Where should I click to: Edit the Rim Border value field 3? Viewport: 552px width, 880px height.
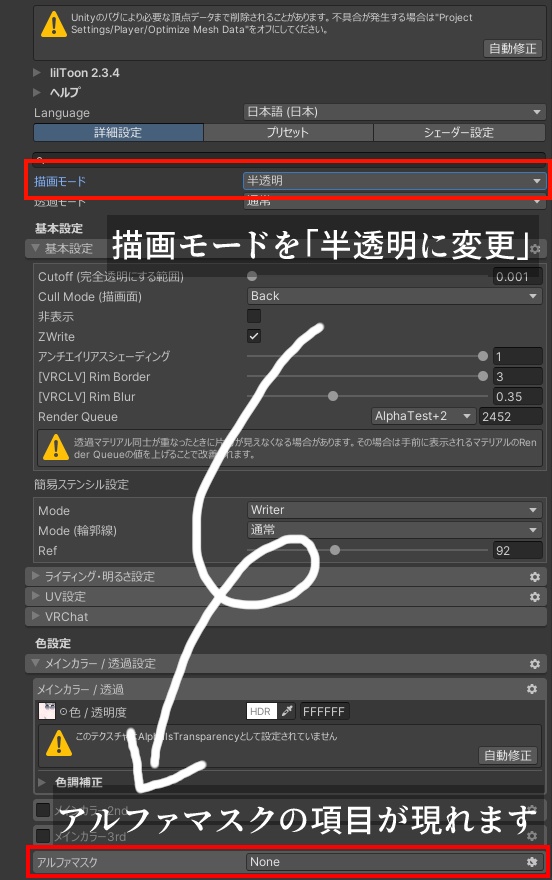point(517,377)
